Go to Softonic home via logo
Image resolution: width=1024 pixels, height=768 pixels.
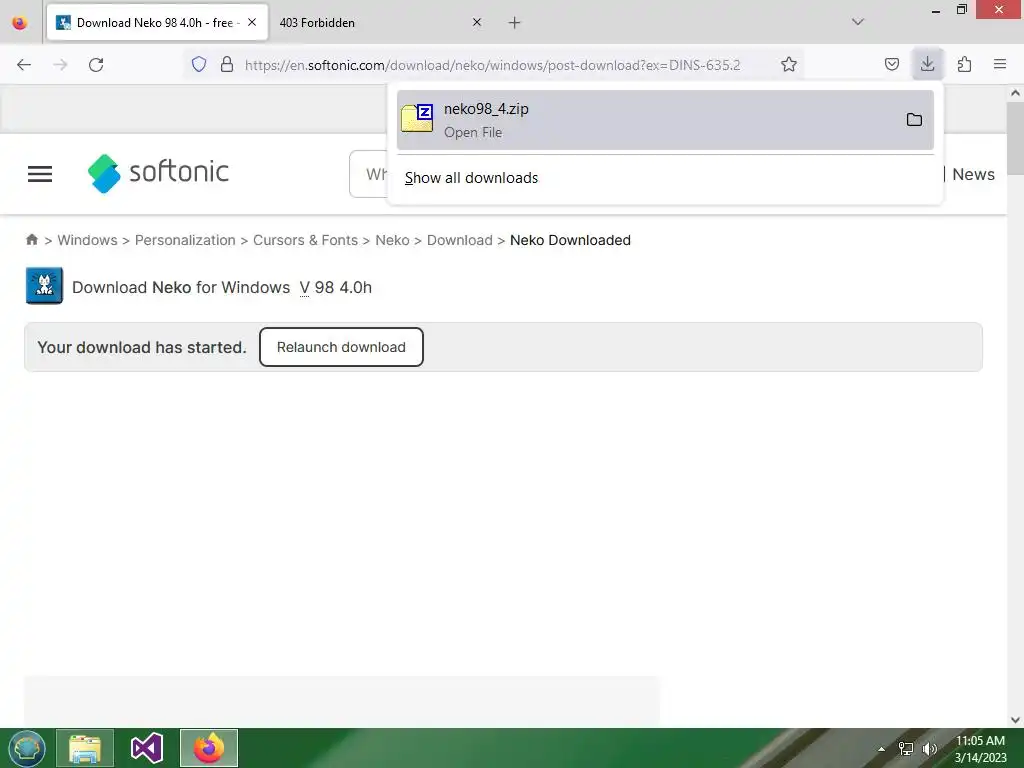coord(158,173)
